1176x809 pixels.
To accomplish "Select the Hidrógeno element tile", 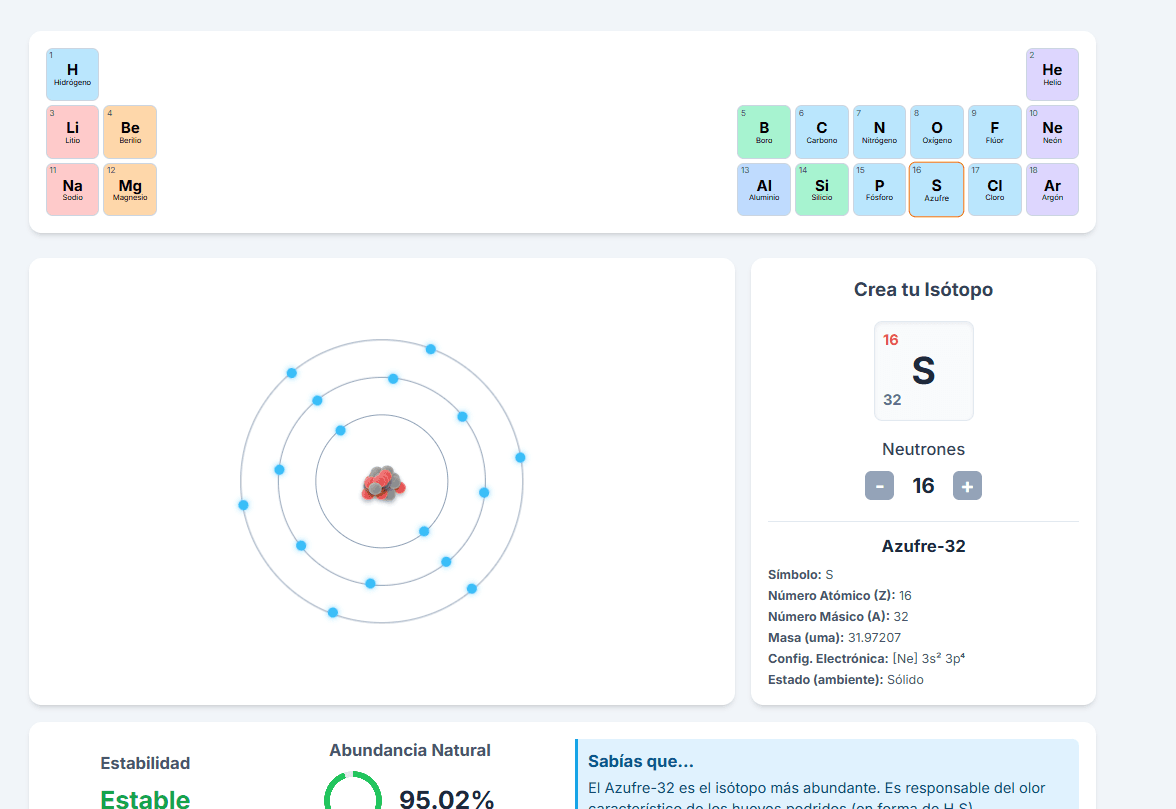I will coord(72,74).
